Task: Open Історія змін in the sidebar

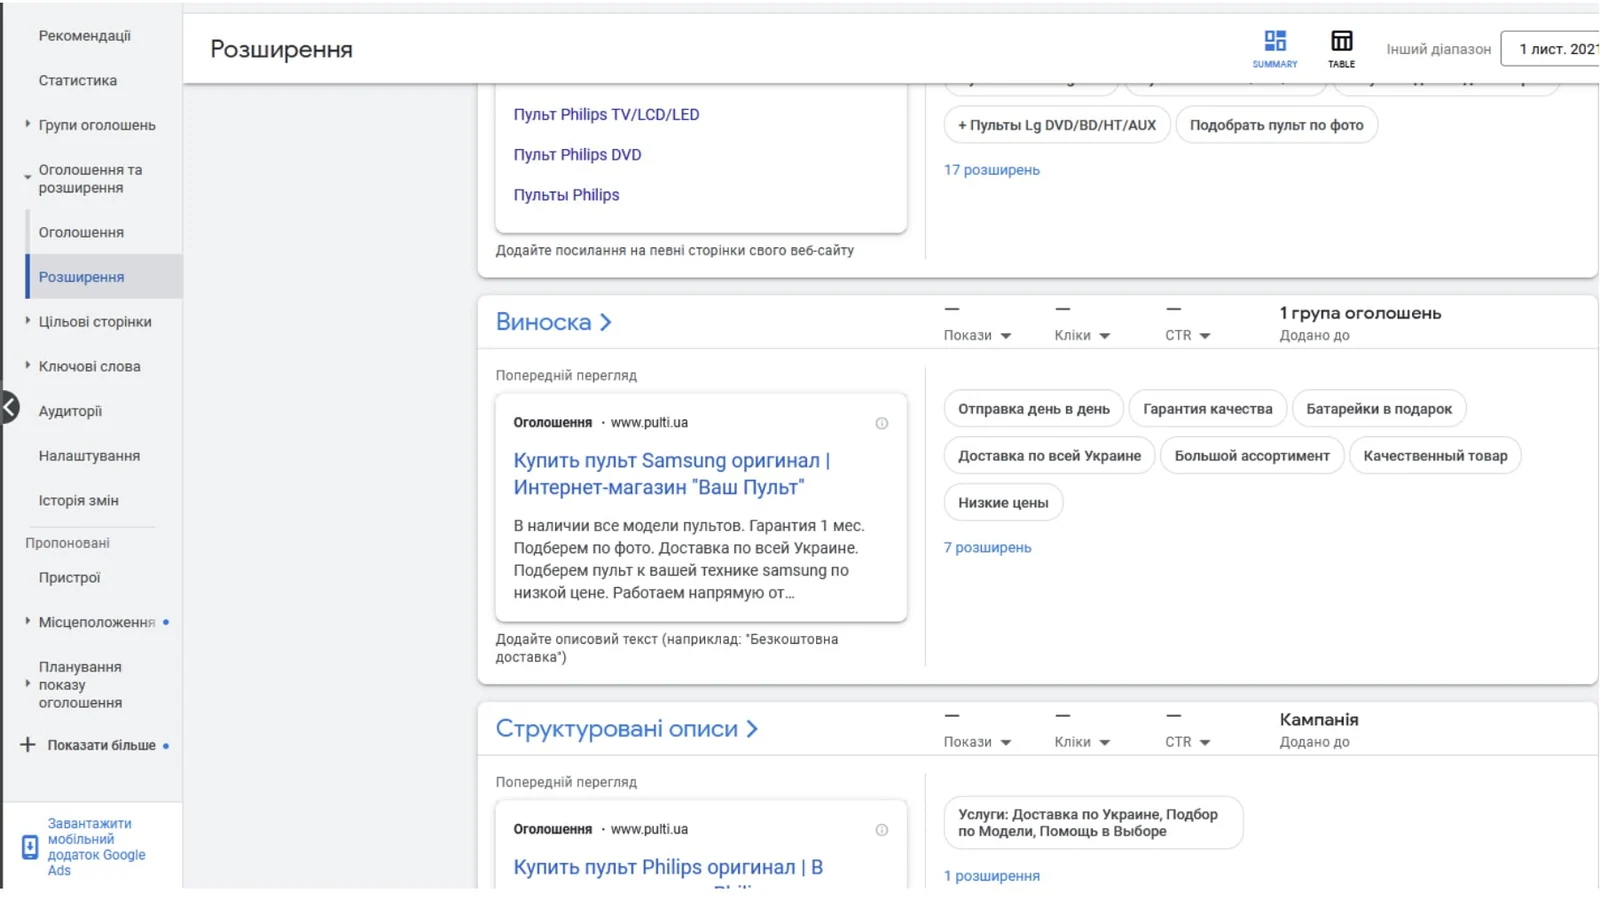Action: pos(78,501)
